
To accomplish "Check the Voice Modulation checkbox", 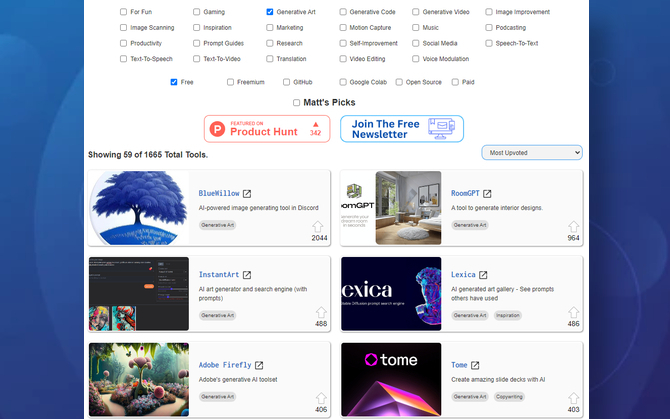I will tap(416, 59).
